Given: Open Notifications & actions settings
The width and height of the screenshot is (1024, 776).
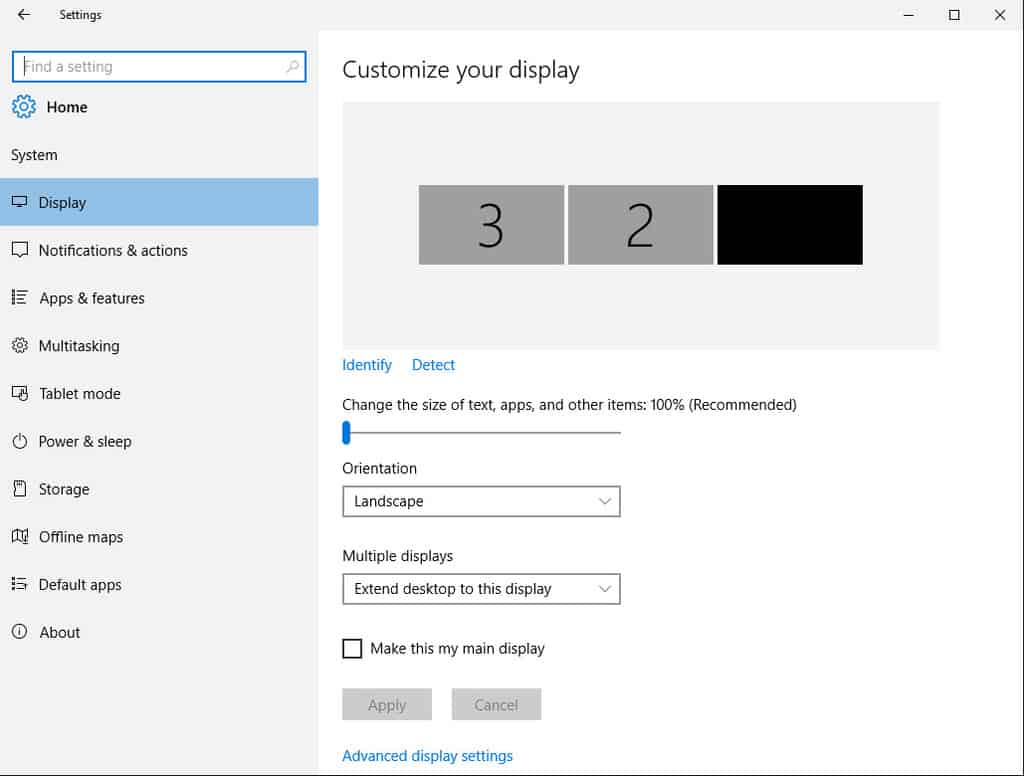Looking at the screenshot, I should 159,250.
